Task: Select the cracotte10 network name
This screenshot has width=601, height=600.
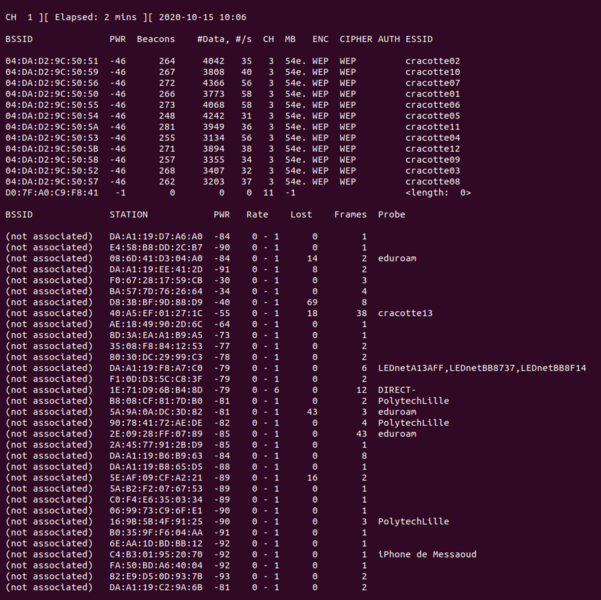Action: coord(432,72)
